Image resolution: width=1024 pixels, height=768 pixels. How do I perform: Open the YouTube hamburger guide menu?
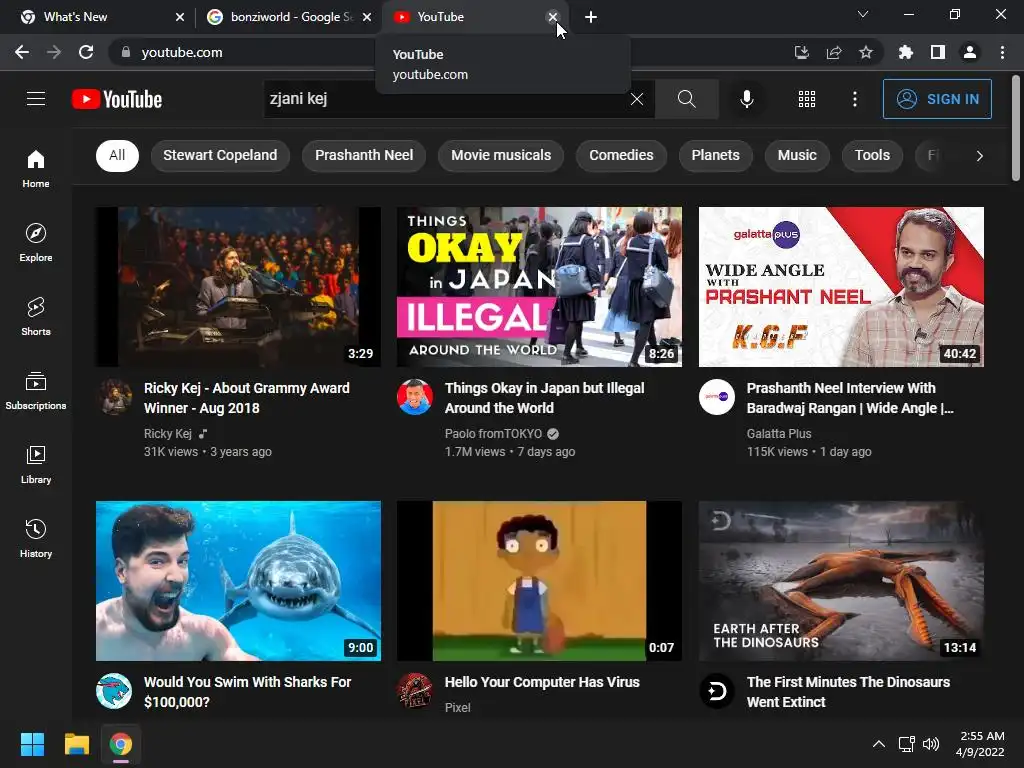[36, 99]
